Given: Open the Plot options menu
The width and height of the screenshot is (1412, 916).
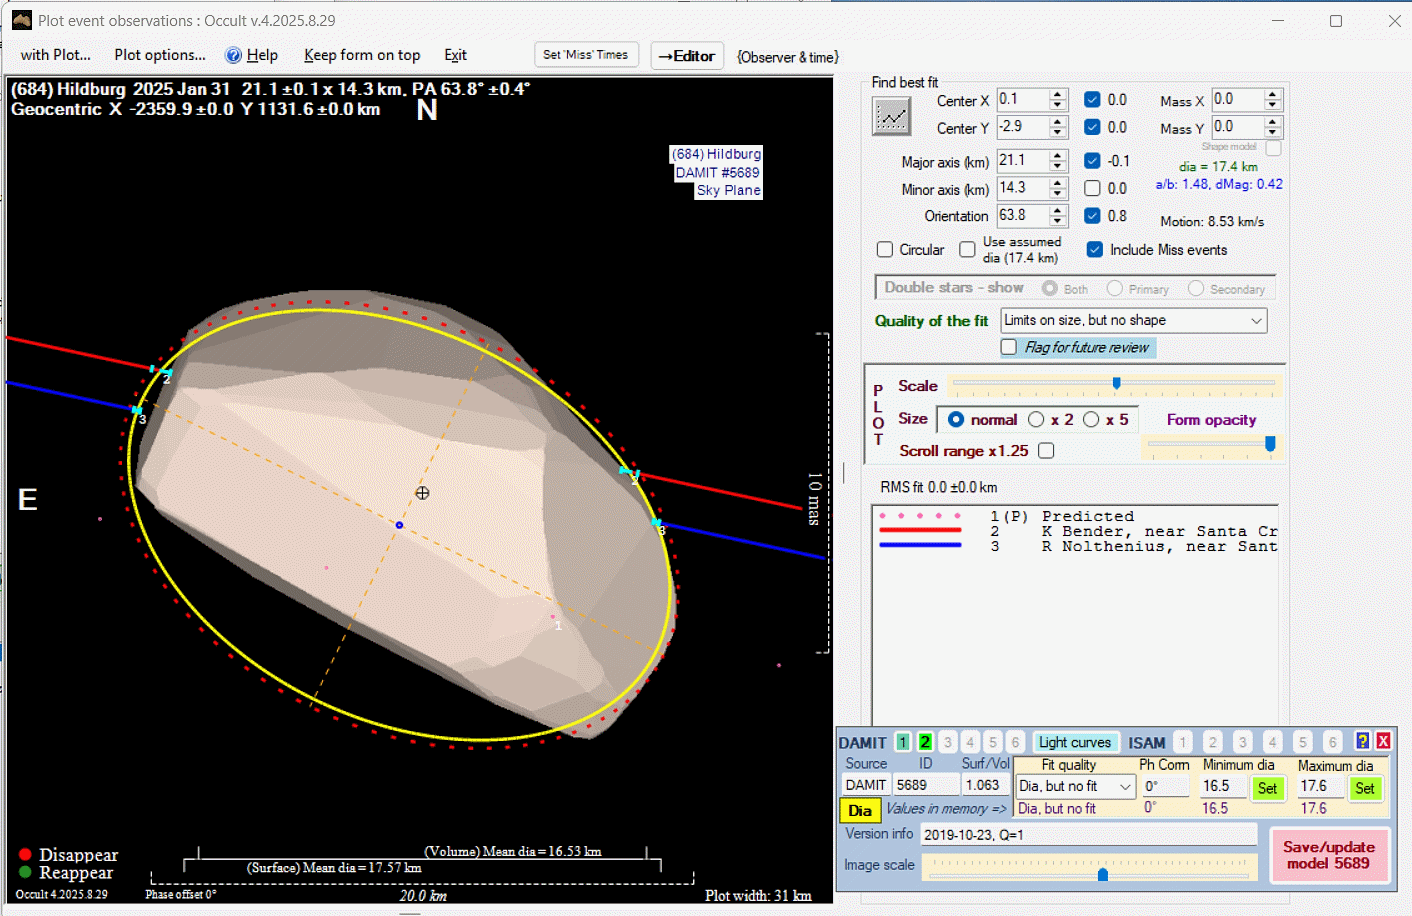Looking at the screenshot, I should point(159,56).
